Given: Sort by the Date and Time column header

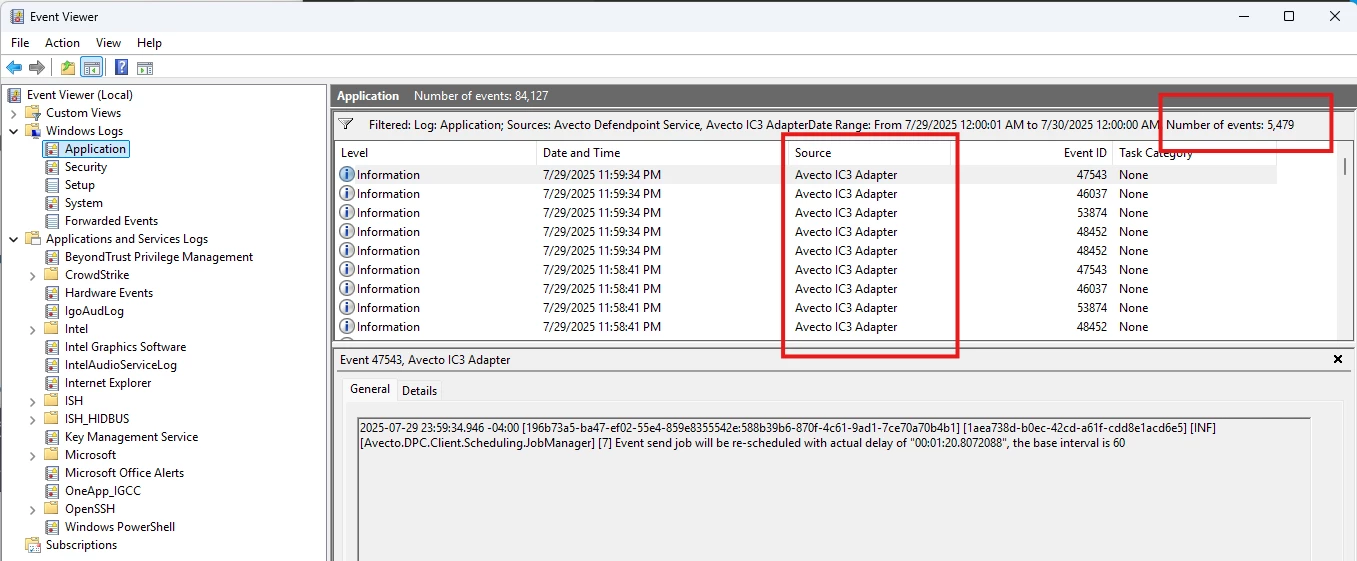Looking at the screenshot, I should click(661, 153).
